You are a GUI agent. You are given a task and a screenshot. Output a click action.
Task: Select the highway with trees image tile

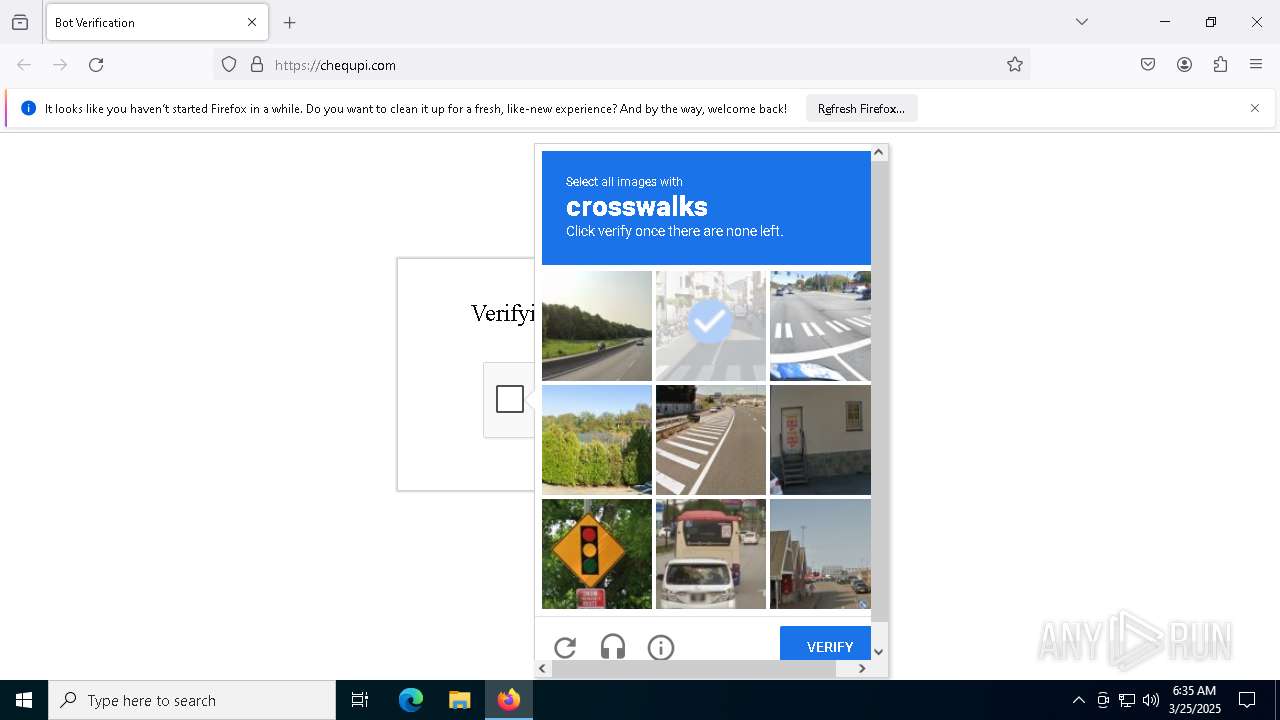point(597,326)
